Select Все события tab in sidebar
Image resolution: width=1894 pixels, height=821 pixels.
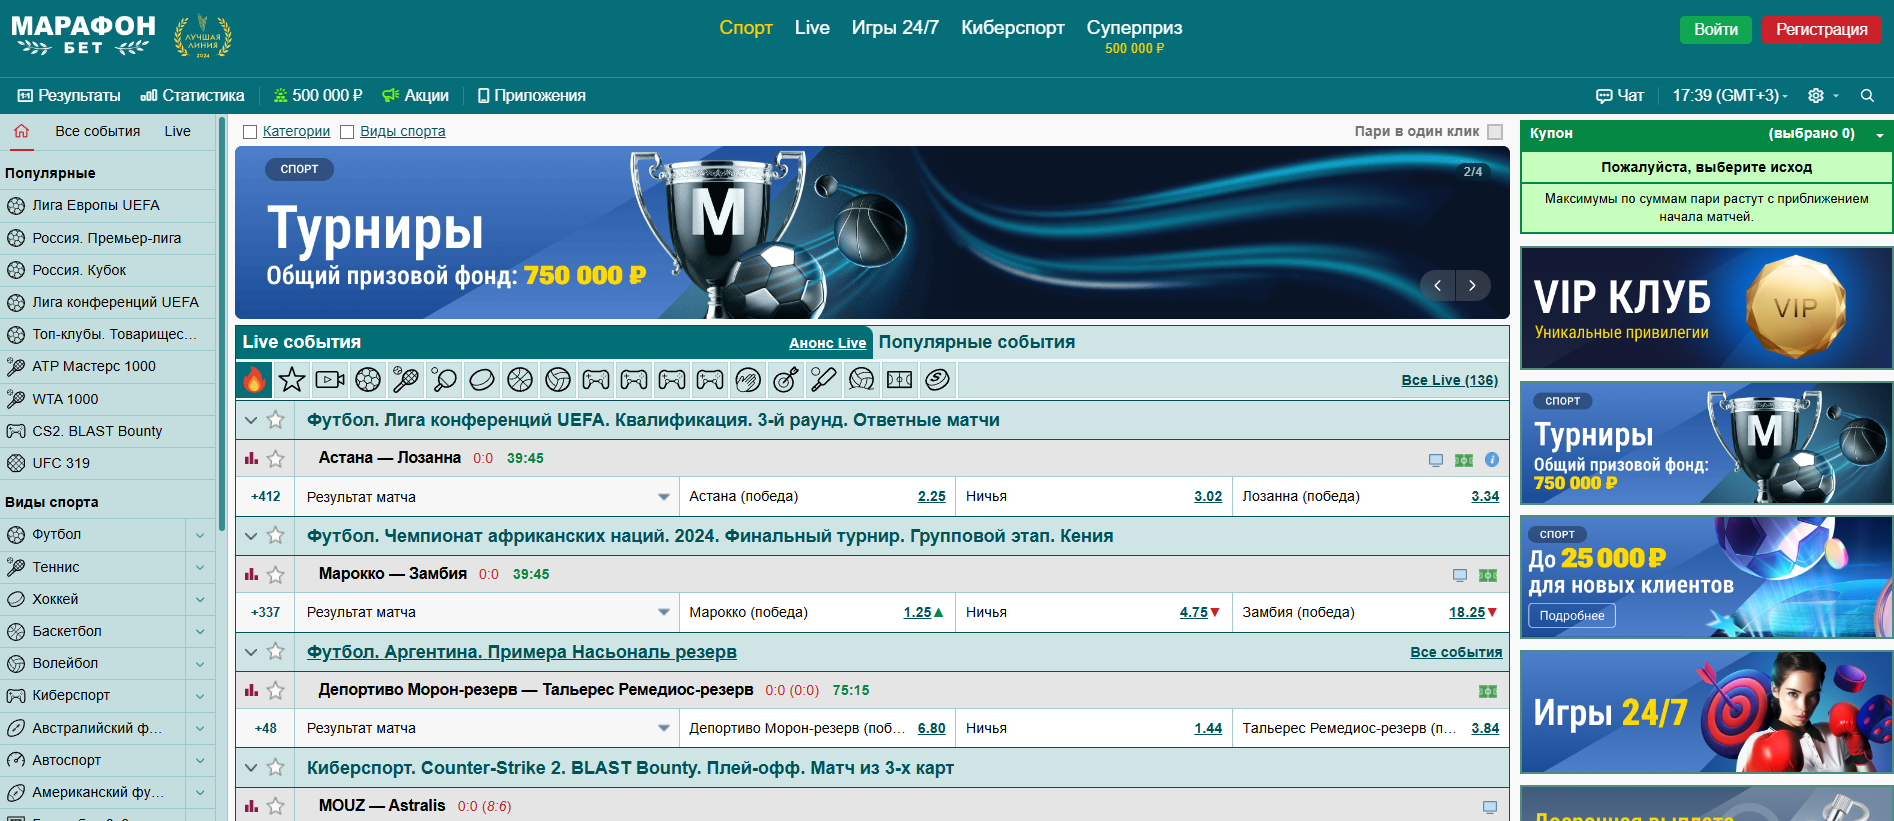point(98,131)
